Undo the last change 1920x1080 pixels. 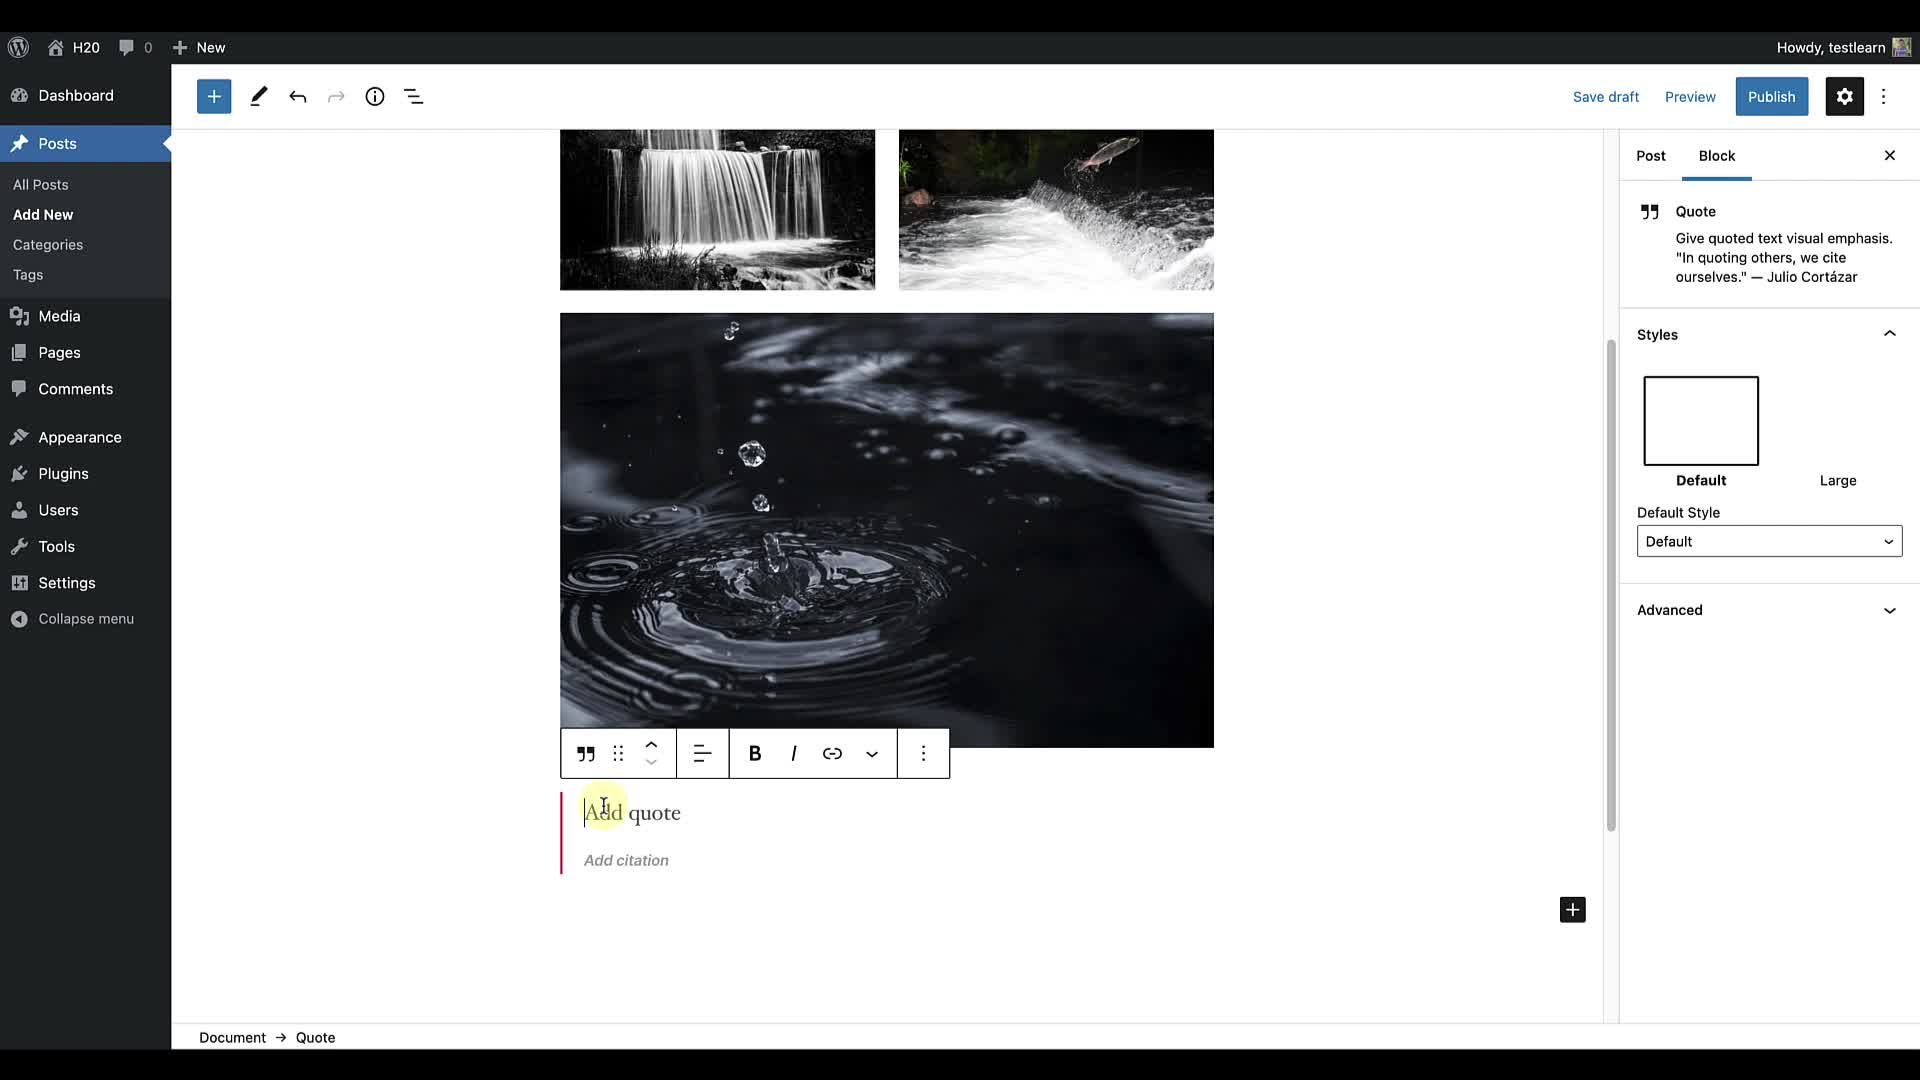297,97
